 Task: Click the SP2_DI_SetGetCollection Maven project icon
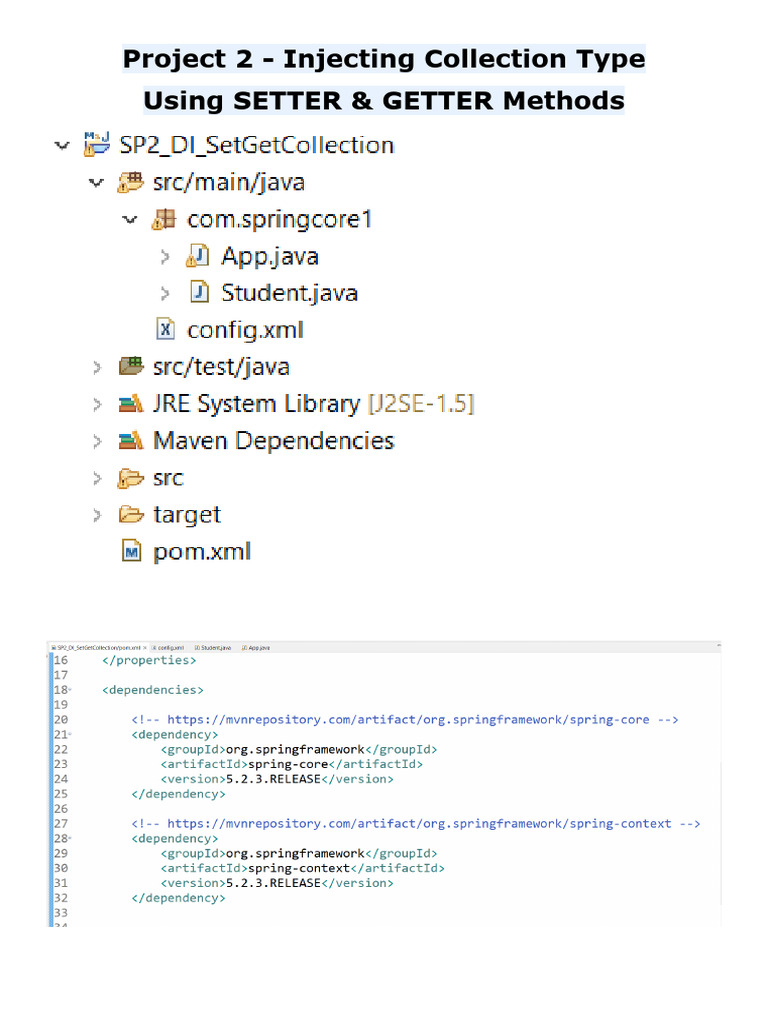(x=97, y=144)
